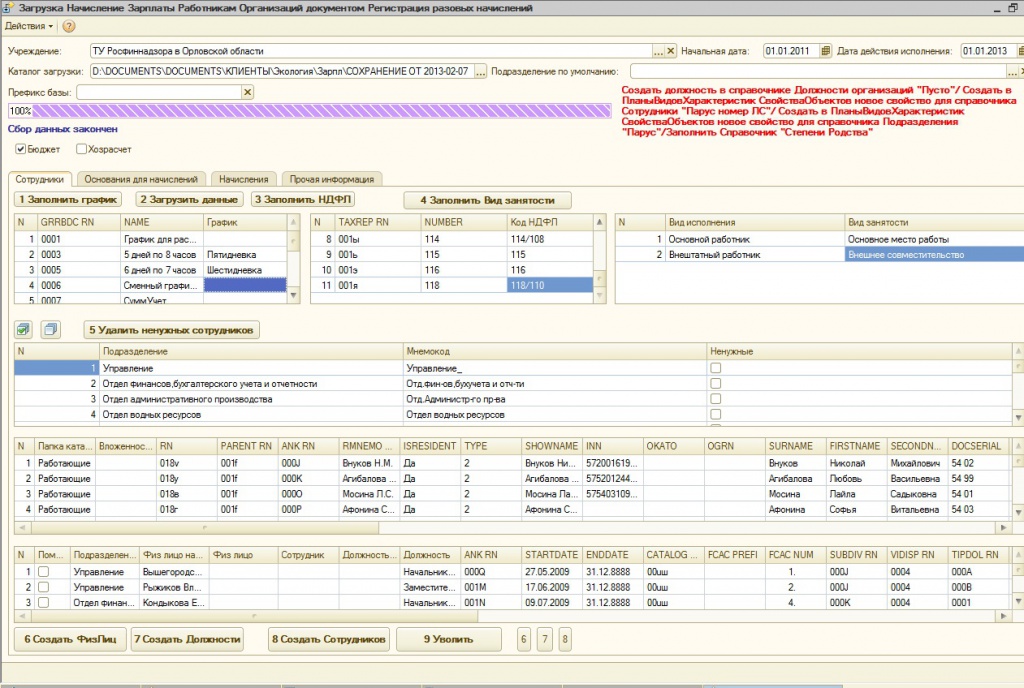Mark Управление department as Ненужные
Viewport: 1024px width, 688px height.
point(716,368)
